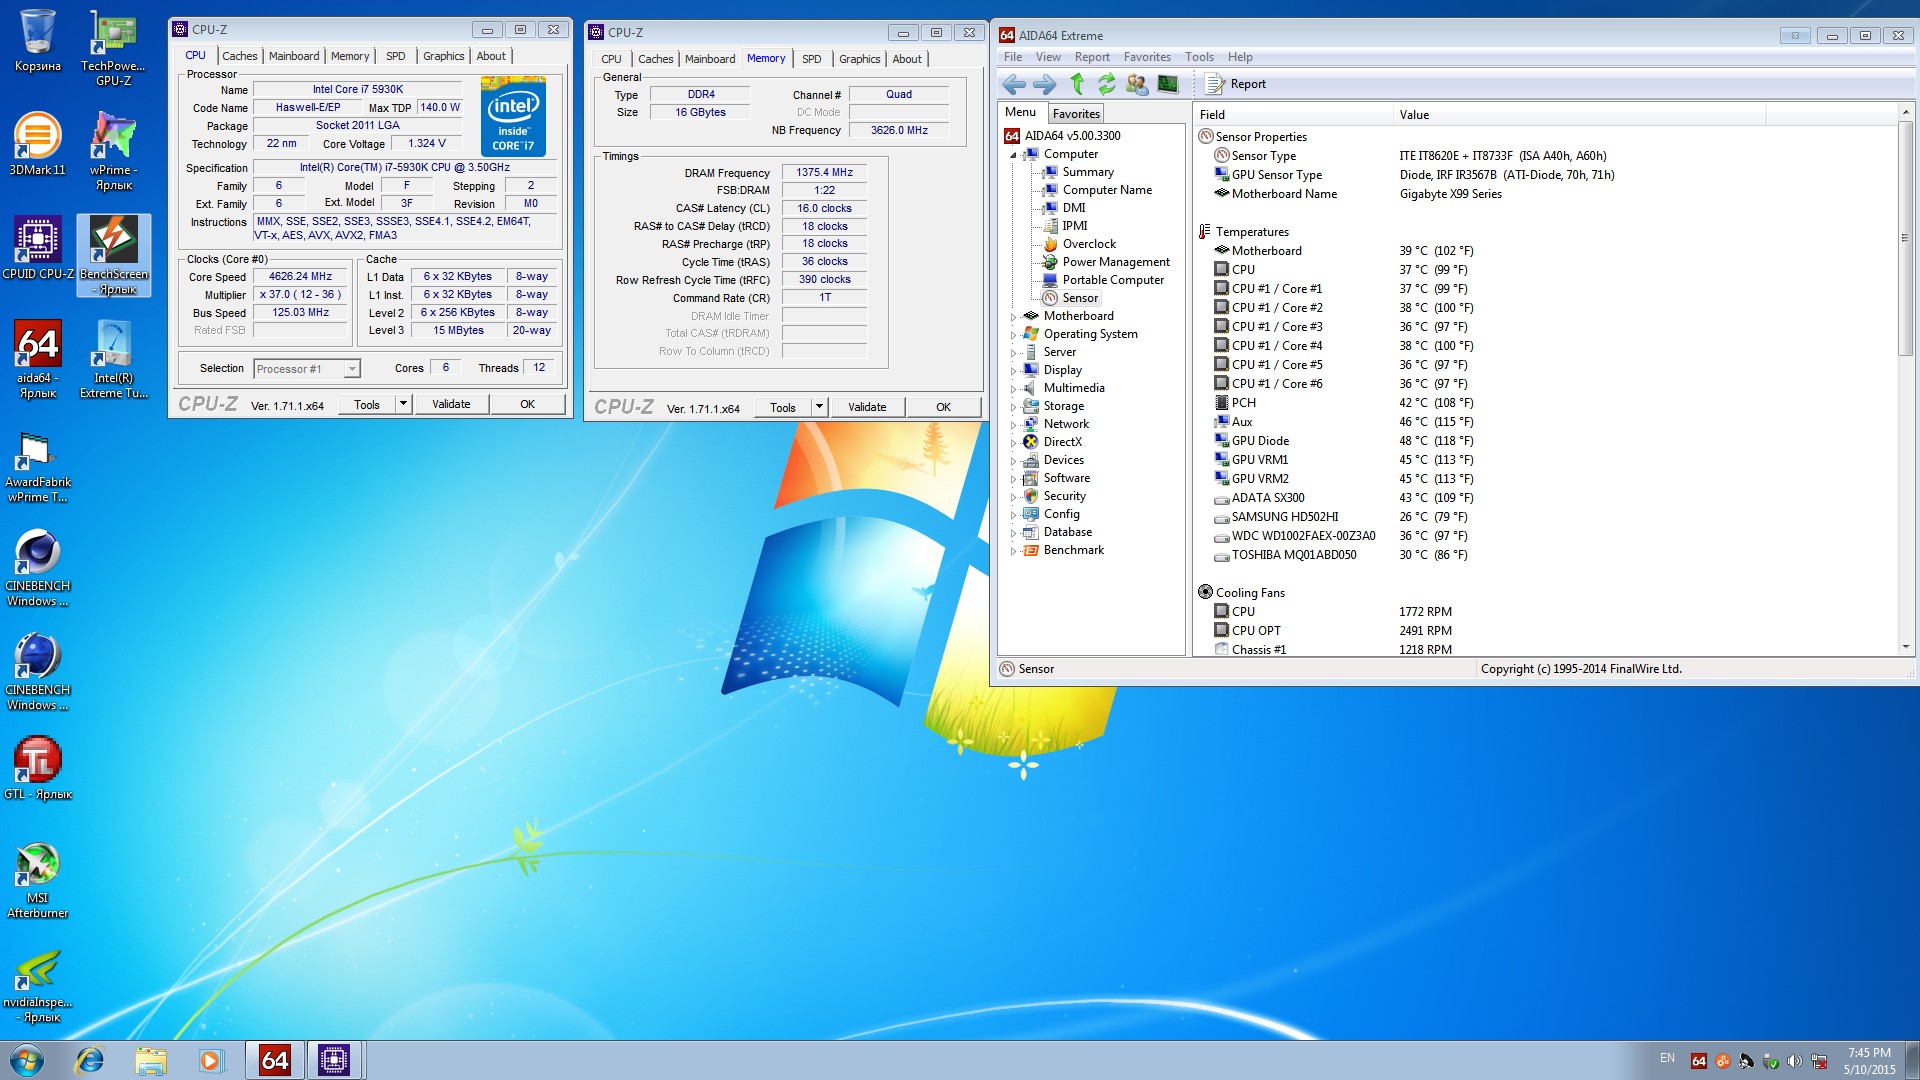Open Tools dropdown arrow in left CPU-Z

tap(403, 404)
